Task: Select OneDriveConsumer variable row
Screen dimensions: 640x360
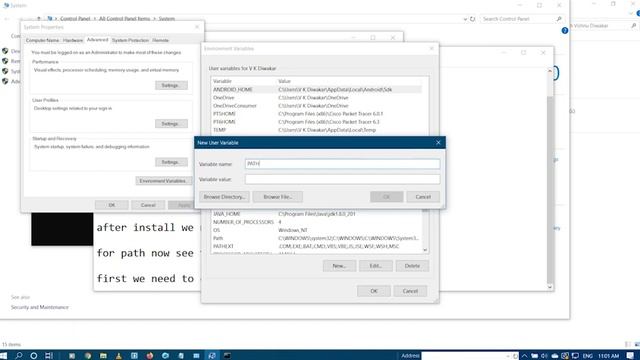Action: [x=317, y=106]
